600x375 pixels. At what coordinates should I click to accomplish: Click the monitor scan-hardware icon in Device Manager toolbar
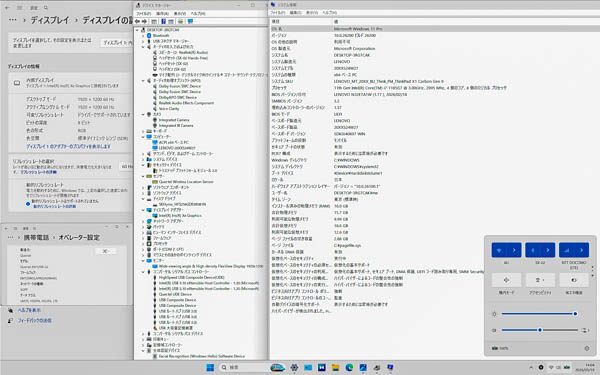[190, 21]
